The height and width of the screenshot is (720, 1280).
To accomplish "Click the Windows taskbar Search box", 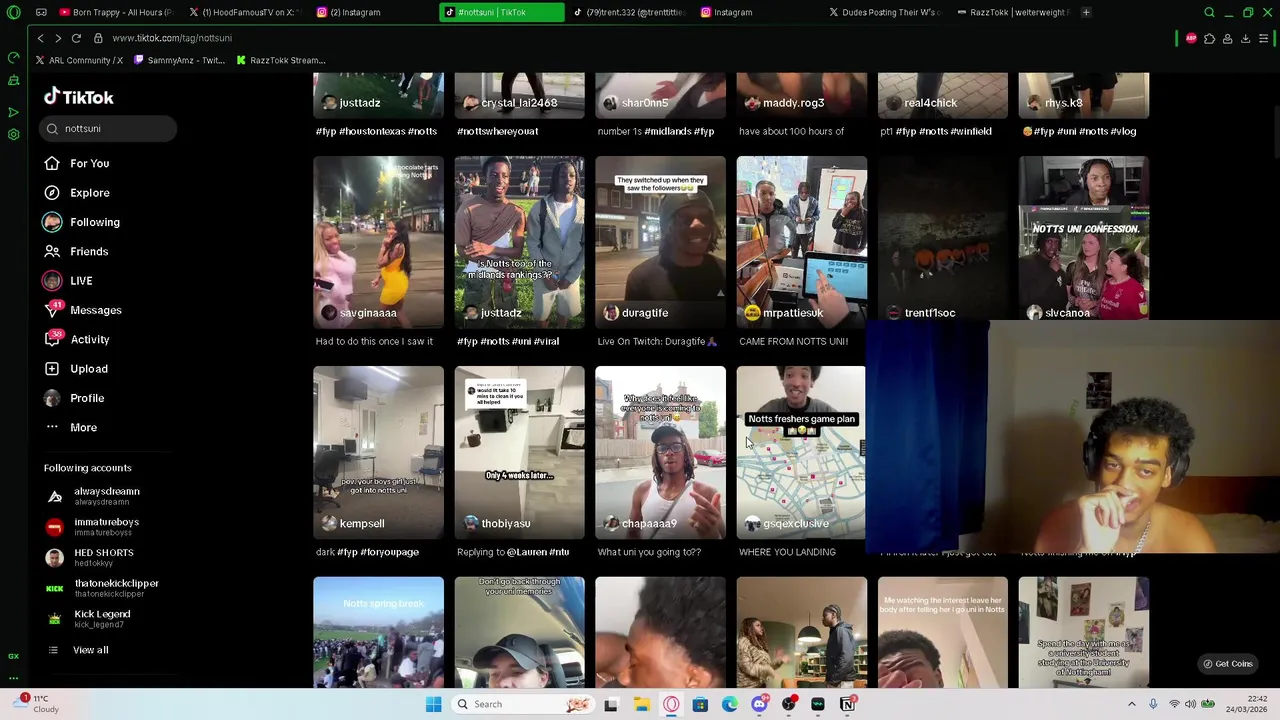I will point(521,704).
